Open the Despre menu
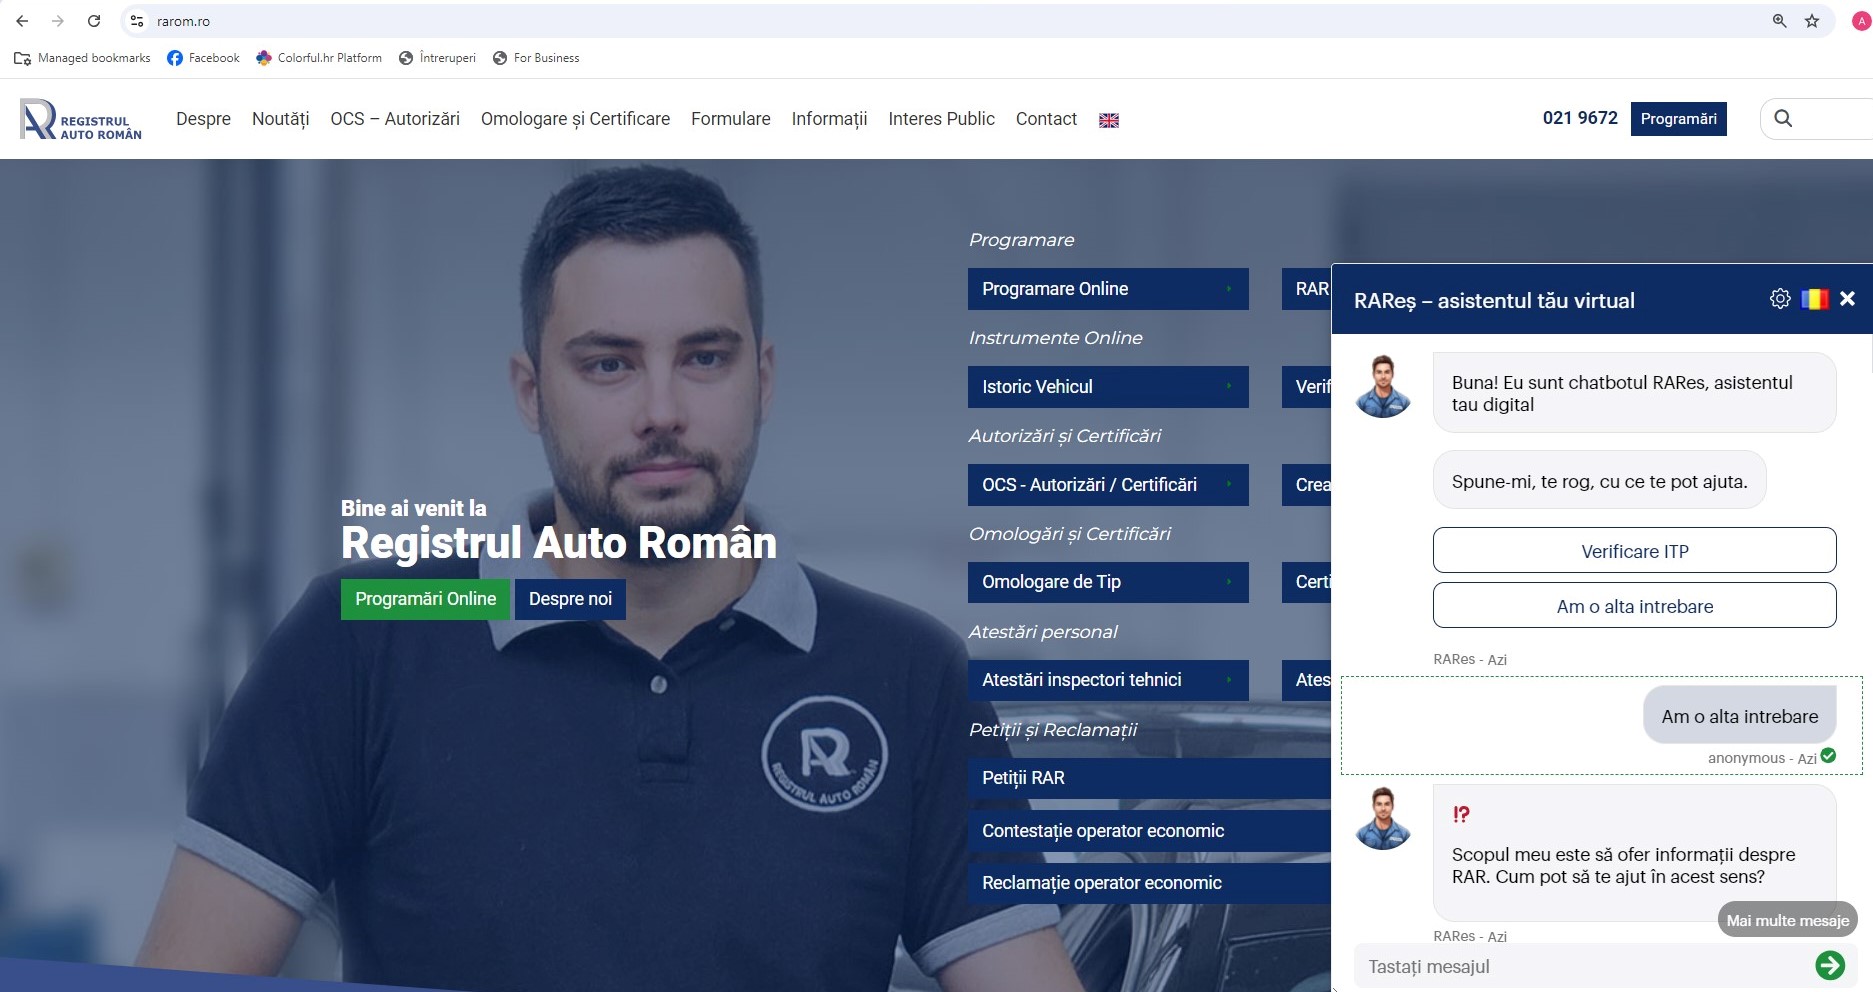Image resolution: width=1873 pixels, height=992 pixels. click(203, 119)
